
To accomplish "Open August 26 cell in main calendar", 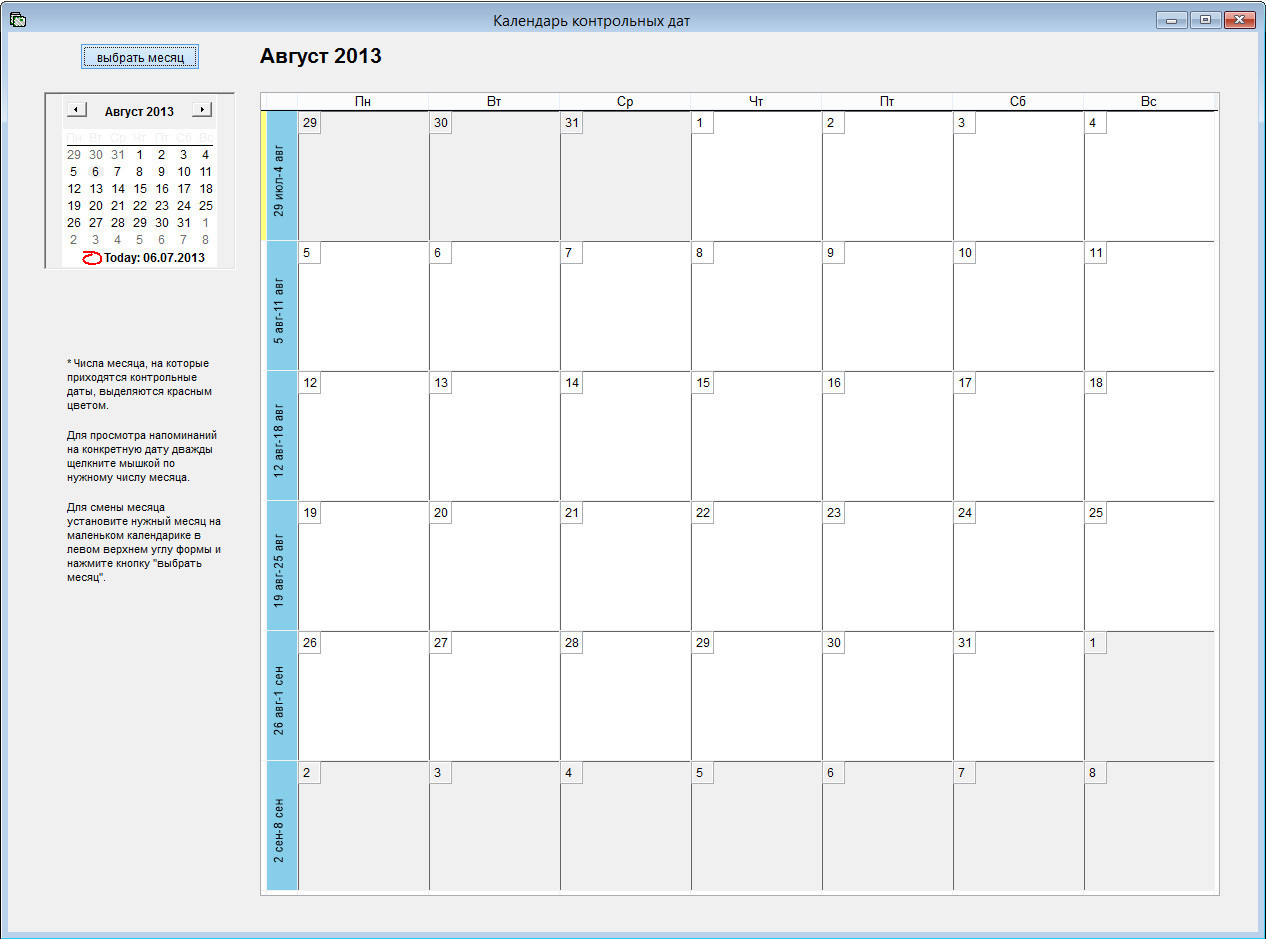I will pyautogui.click(x=363, y=696).
